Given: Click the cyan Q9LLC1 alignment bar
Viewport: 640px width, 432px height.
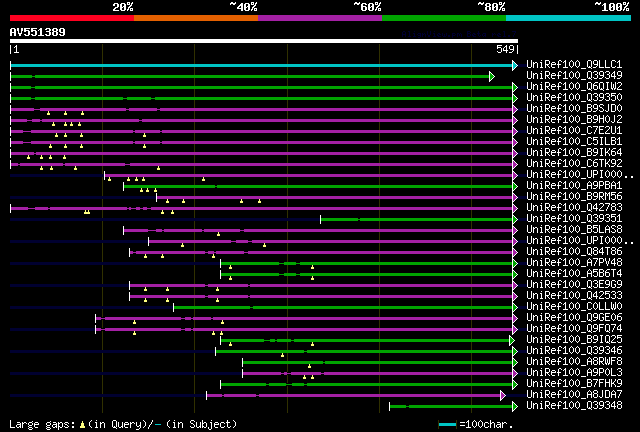Looking at the screenshot, I should click(261, 65).
